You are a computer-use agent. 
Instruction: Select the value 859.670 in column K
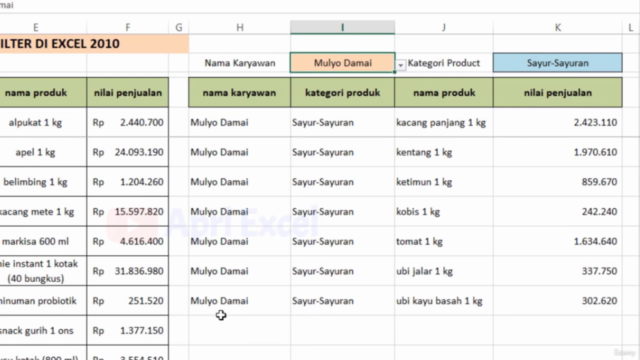tap(558, 182)
